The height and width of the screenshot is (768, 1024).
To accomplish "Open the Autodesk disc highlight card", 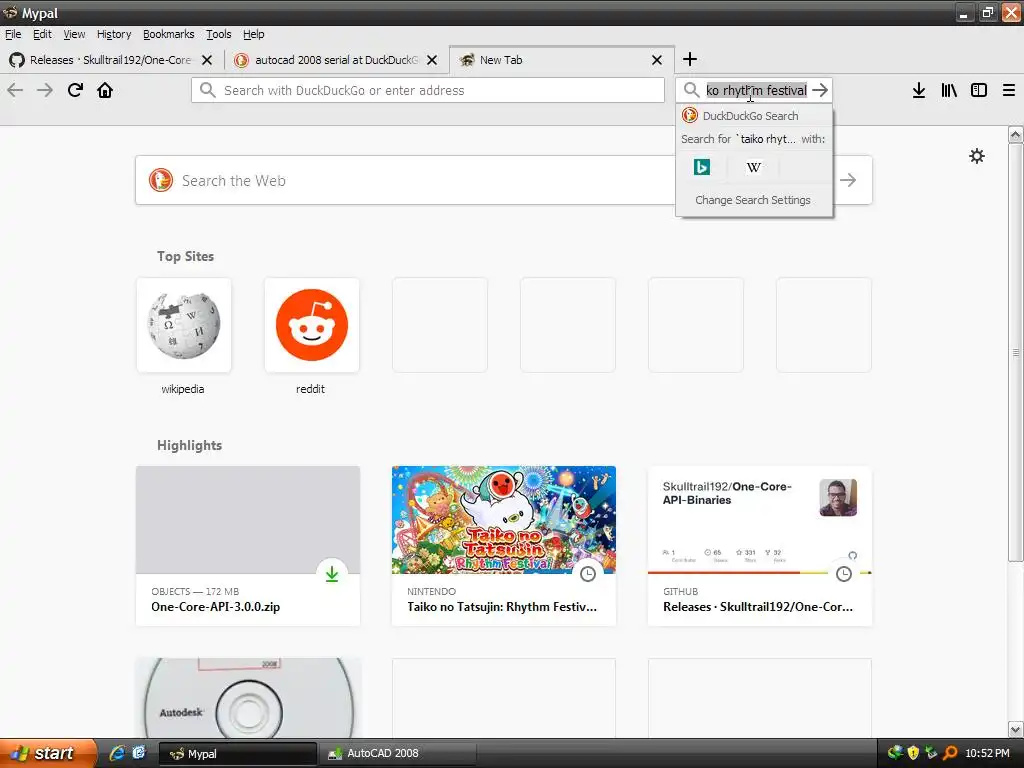I will pyautogui.click(x=248, y=697).
